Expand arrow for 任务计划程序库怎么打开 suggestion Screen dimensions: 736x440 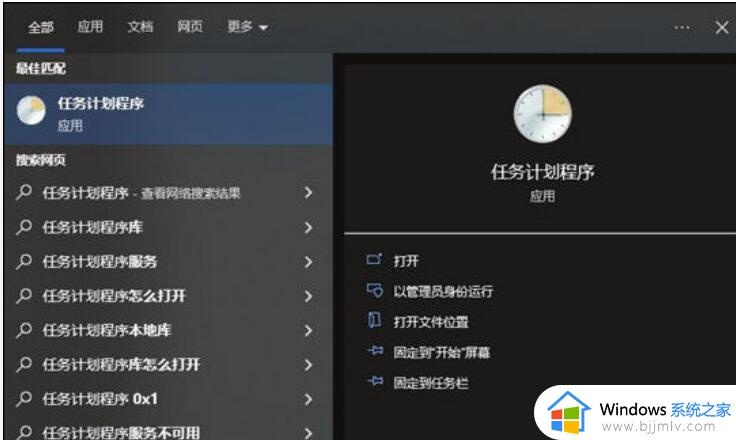308,365
